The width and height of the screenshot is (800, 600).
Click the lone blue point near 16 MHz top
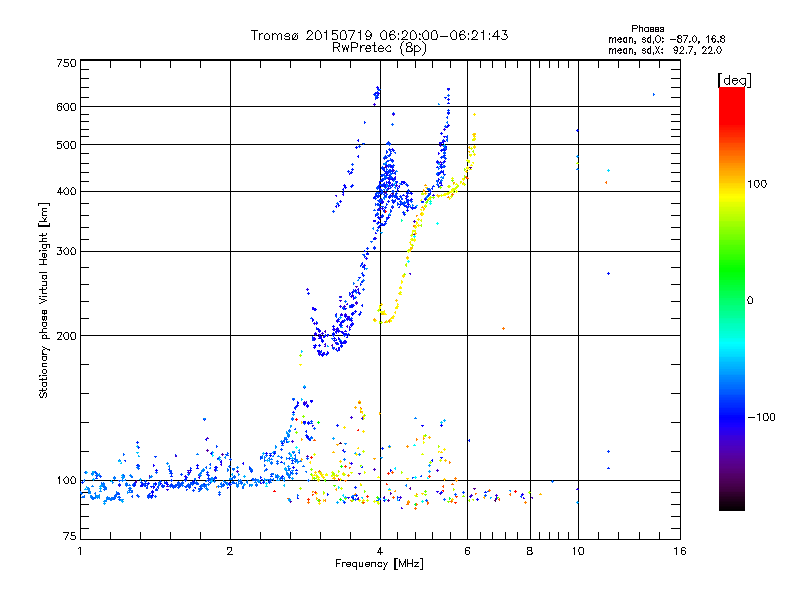(x=654, y=94)
